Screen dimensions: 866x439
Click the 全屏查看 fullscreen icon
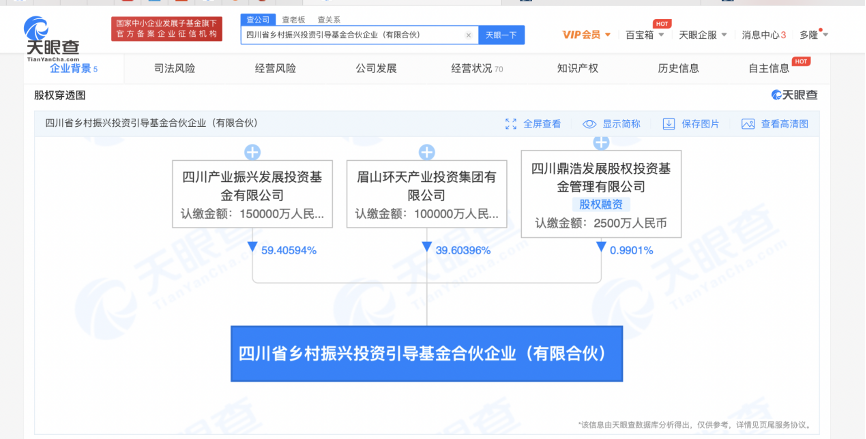pyautogui.click(x=511, y=124)
